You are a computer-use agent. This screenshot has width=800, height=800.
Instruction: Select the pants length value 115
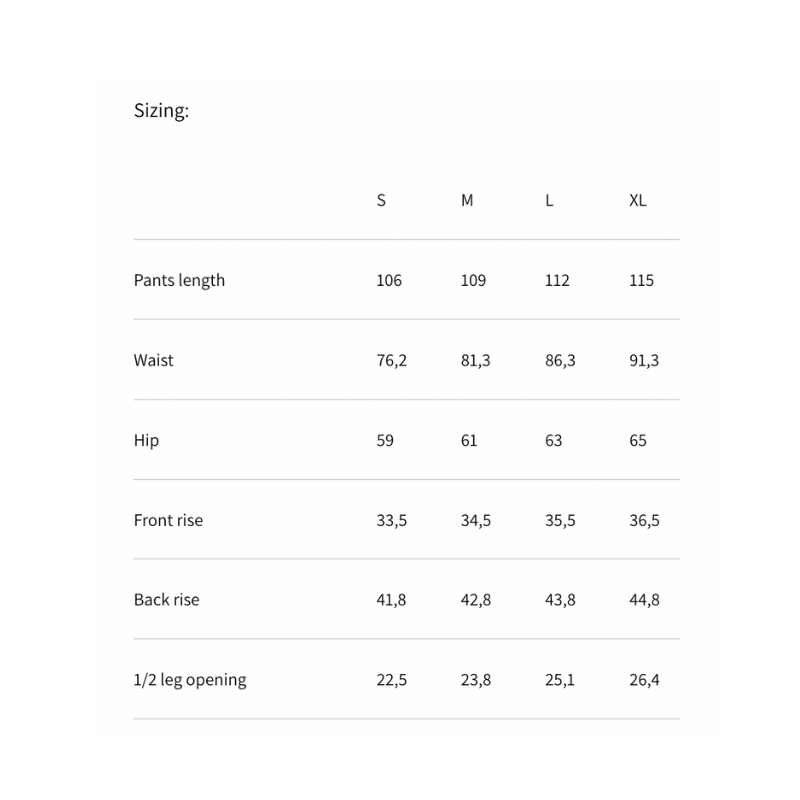tap(642, 280)
